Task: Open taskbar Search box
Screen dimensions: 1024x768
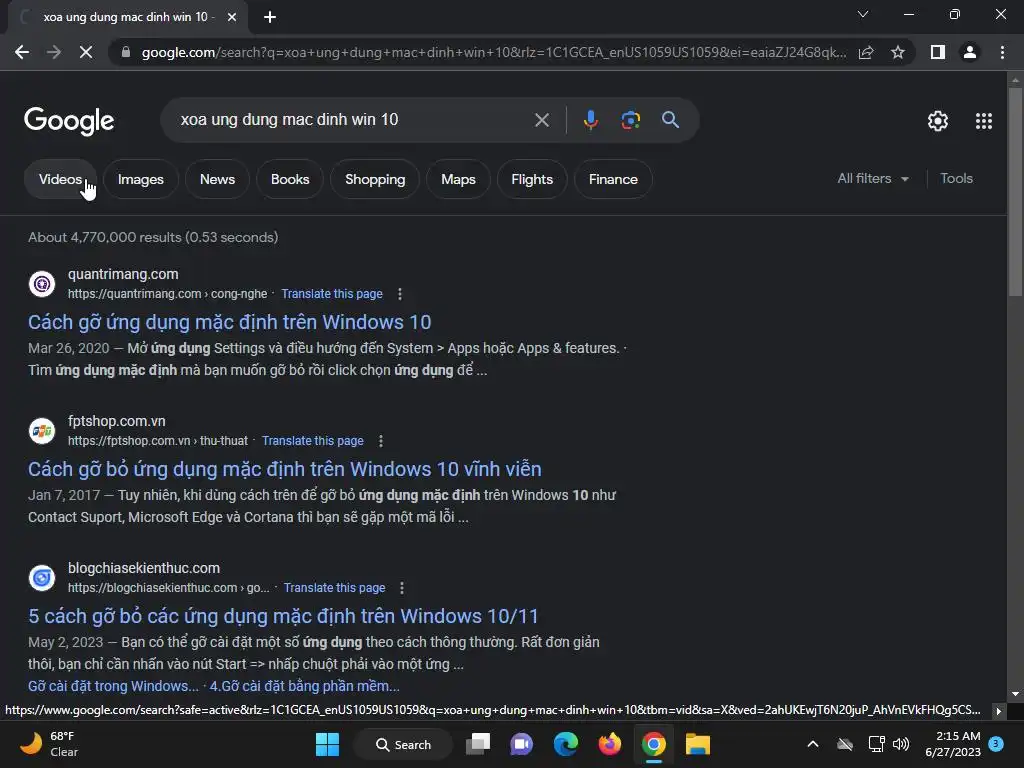Action: [x=403, y=744]
